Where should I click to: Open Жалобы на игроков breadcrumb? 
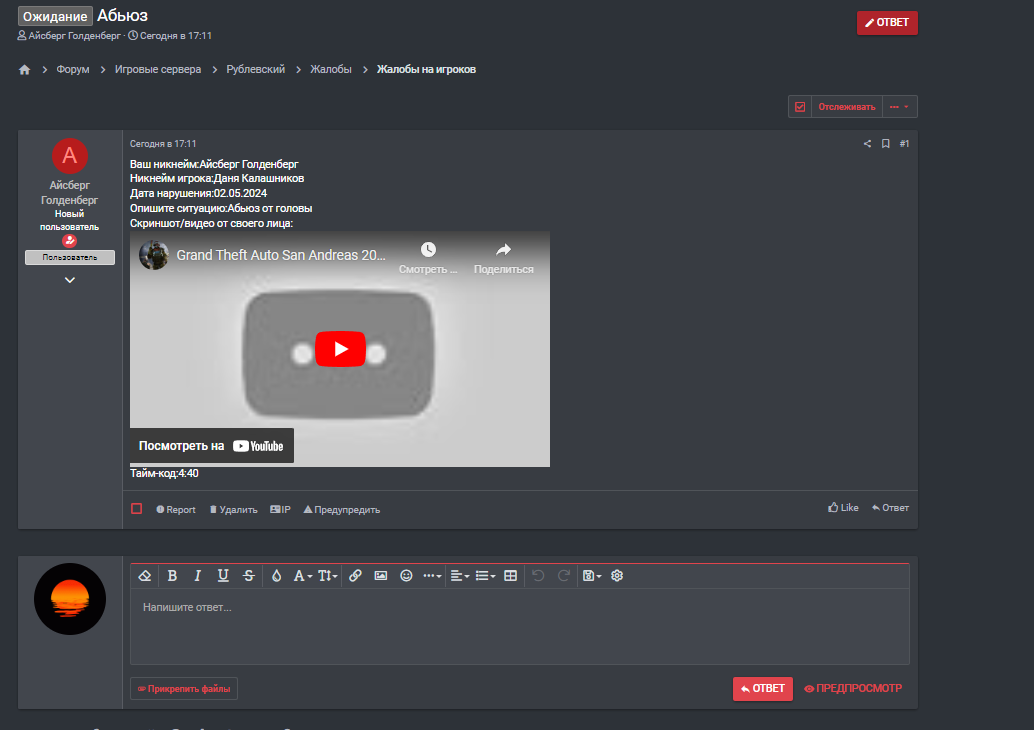point(426,69)
